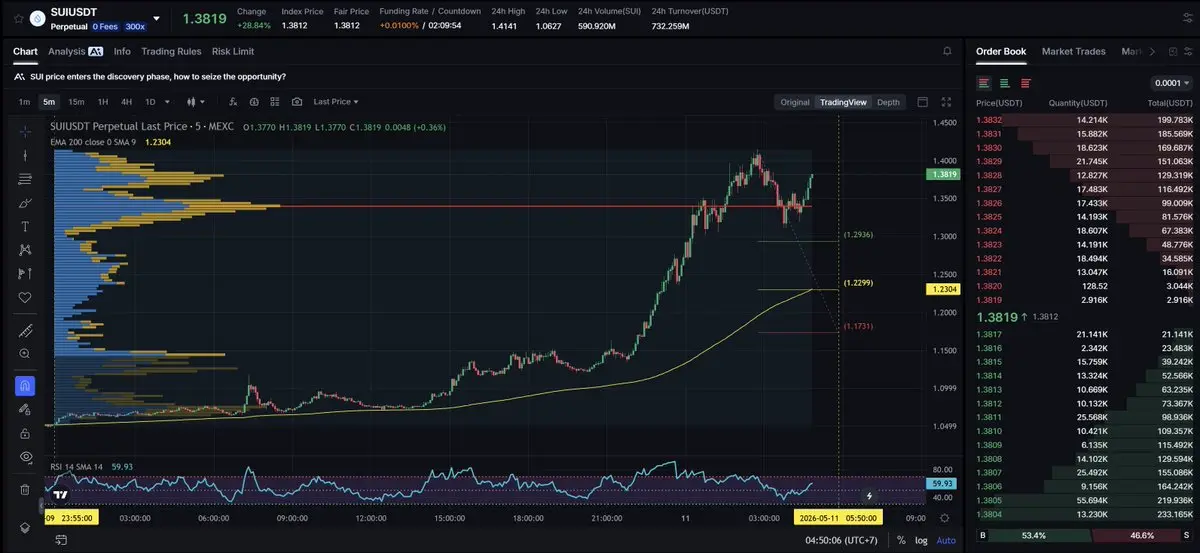
Task: Switch chart view to TradingView
Action: 843,102
